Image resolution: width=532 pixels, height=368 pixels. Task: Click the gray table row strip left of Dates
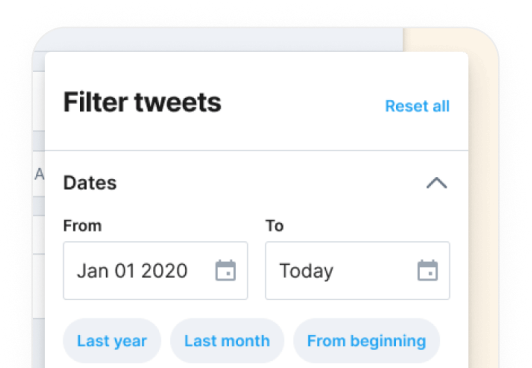tap(39, 206)
